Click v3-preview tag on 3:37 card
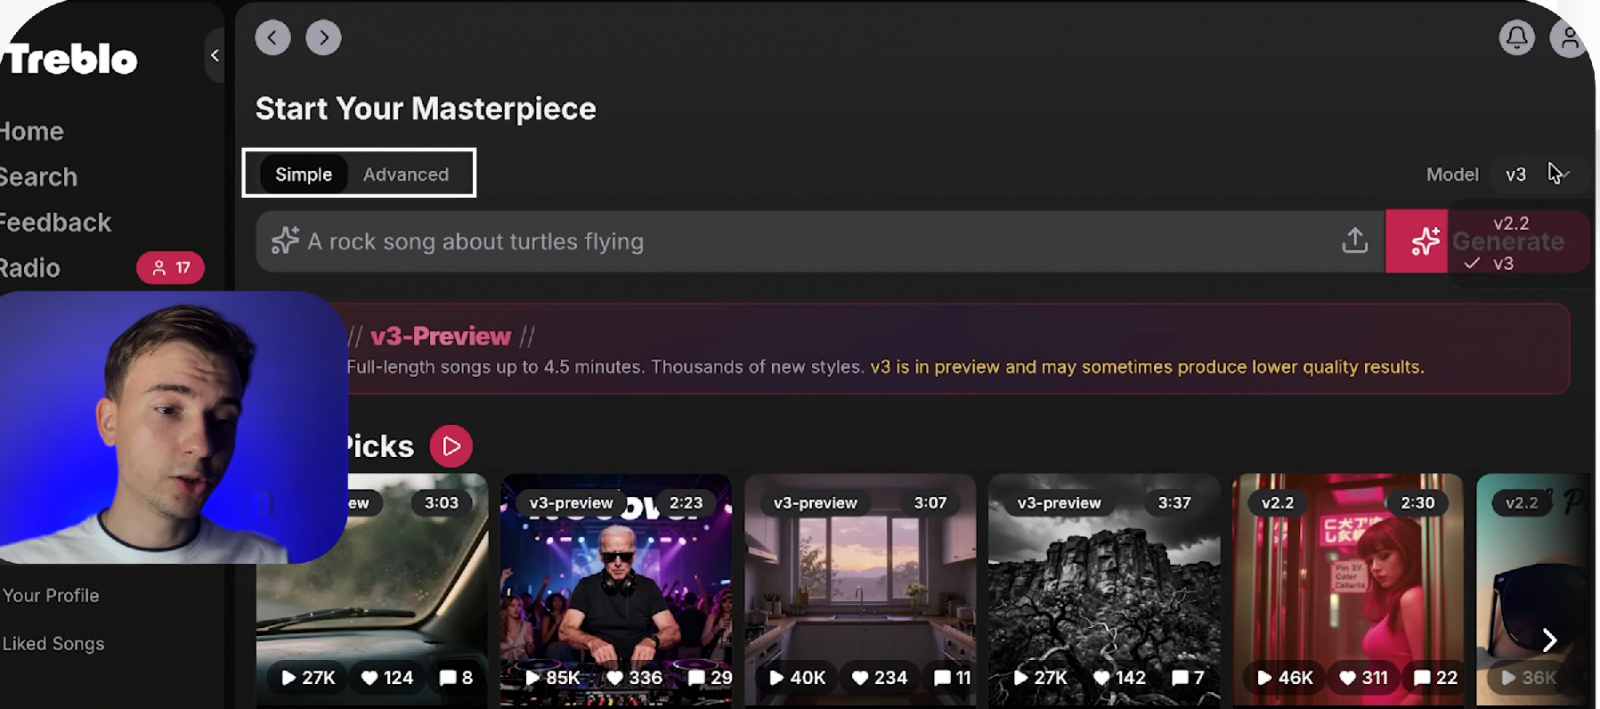 [x=1059, y=503]
